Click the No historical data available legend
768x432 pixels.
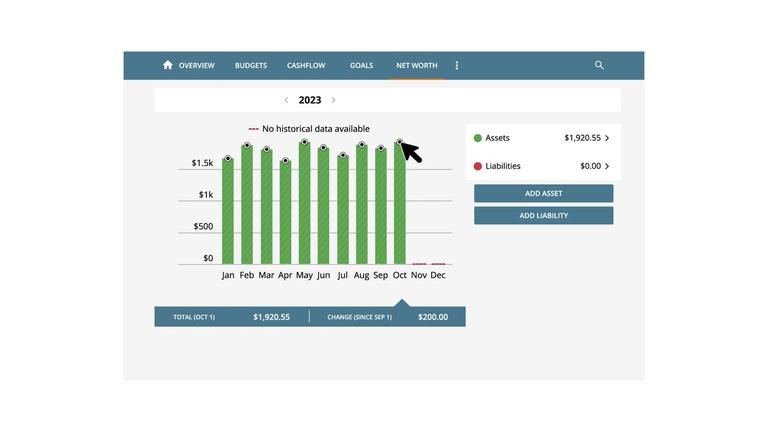pos(309,129)
